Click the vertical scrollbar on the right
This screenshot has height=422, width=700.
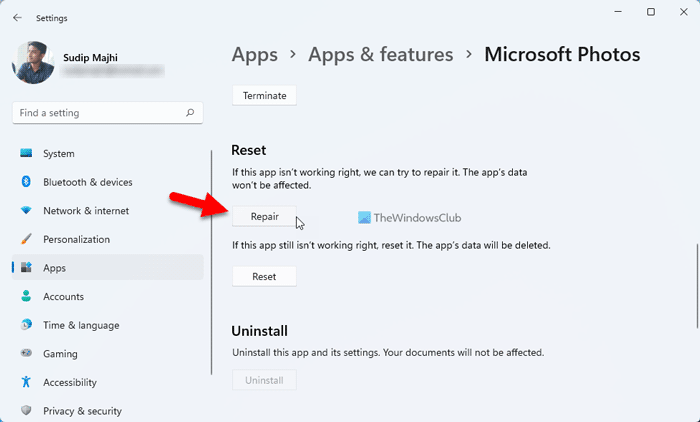(x=696, y=285)
